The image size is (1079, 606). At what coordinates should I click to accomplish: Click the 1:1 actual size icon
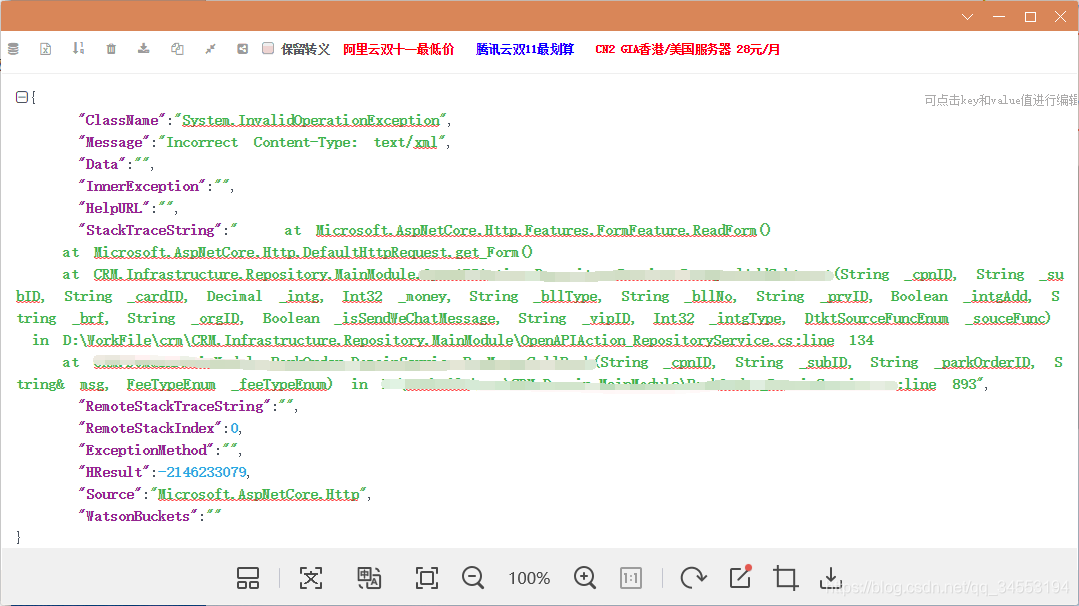tap(630, 578)
